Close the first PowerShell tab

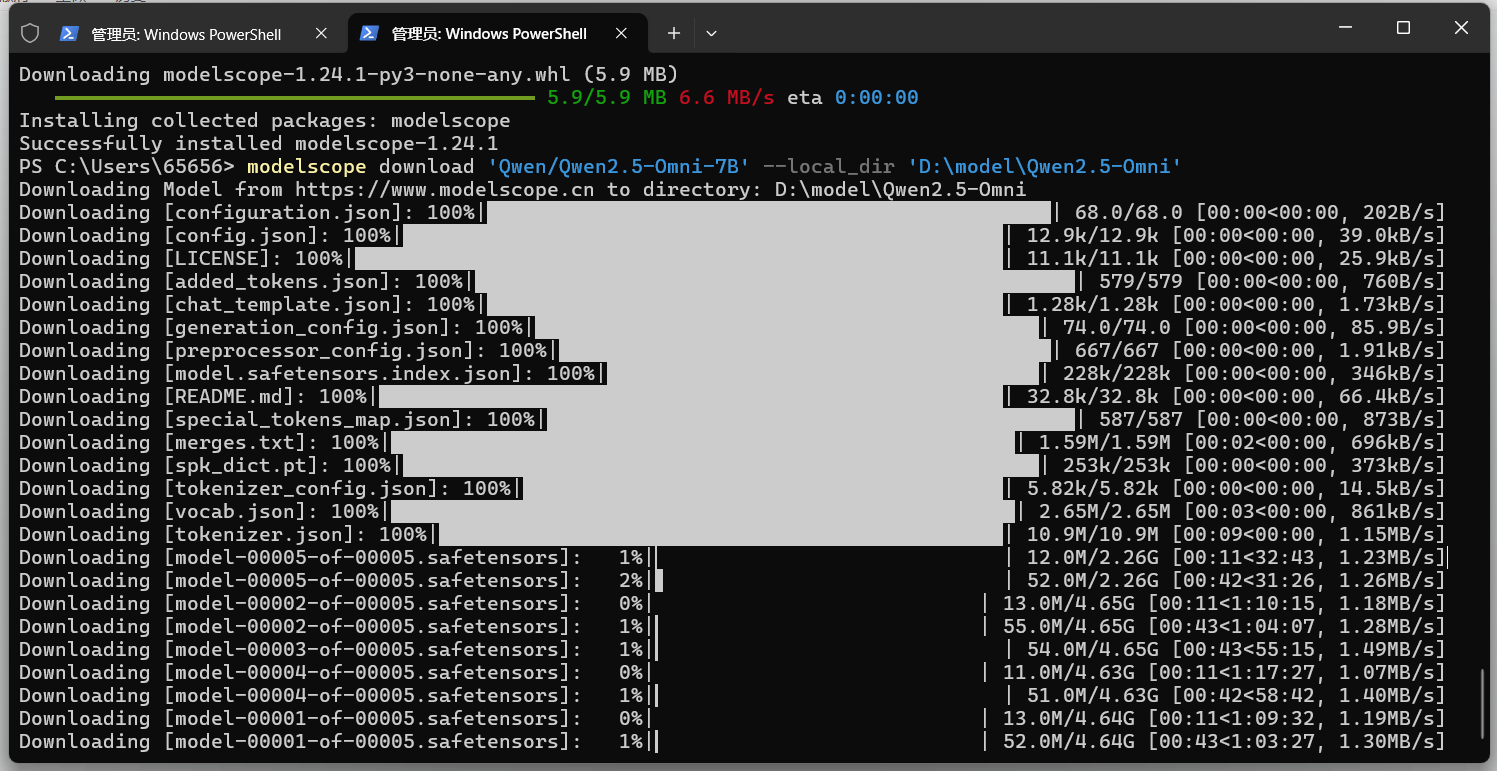(x=321, y=33)
